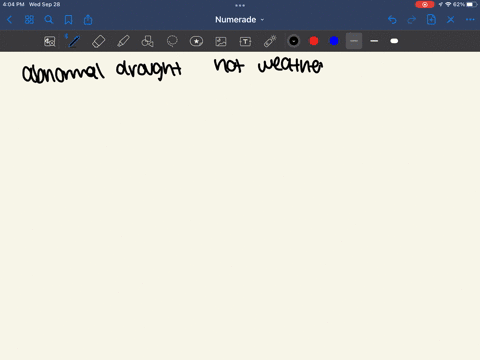480x360 pixels.
Task: Select the medium stroke width
Action: pyautogui.click(x=374, y=41)
